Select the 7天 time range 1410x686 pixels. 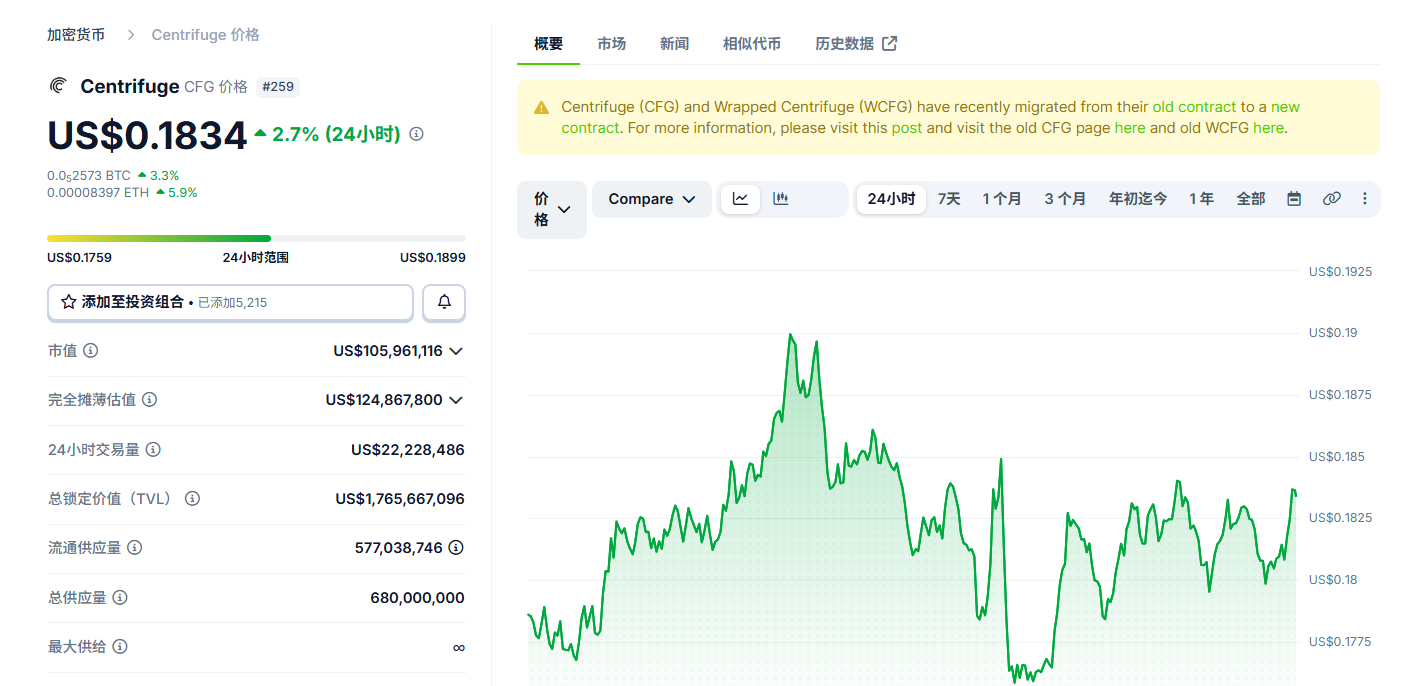949,199
